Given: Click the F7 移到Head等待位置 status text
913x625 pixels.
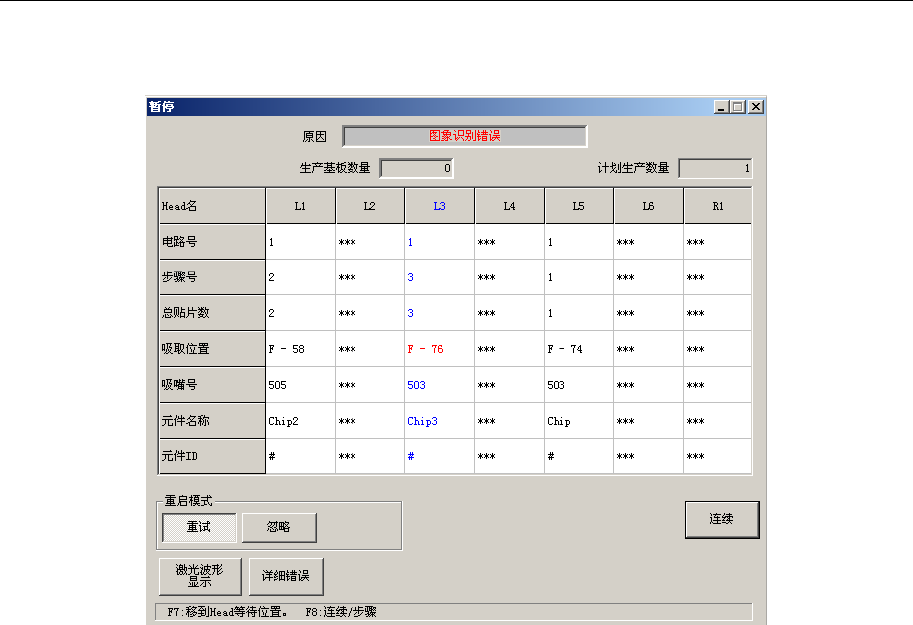Looking at the screenshot, I should (228, 612).
